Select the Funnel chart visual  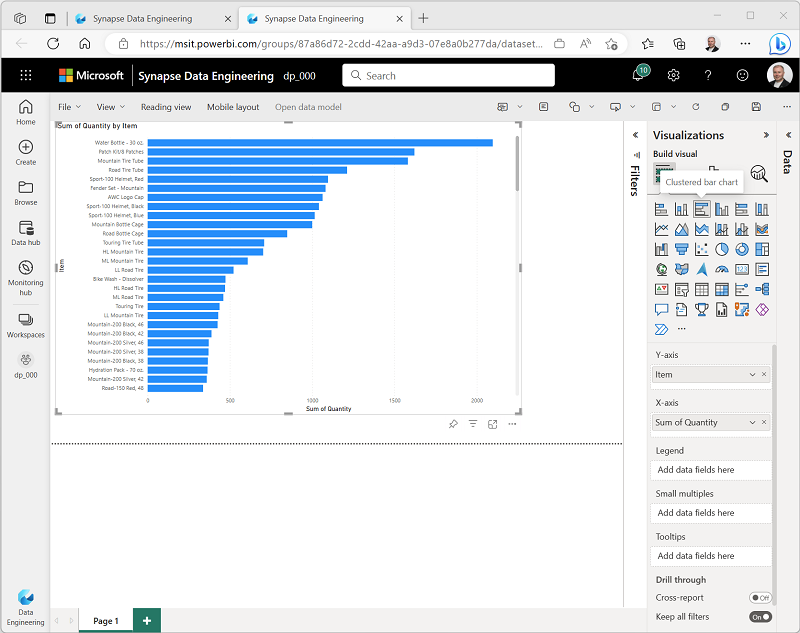681,249
